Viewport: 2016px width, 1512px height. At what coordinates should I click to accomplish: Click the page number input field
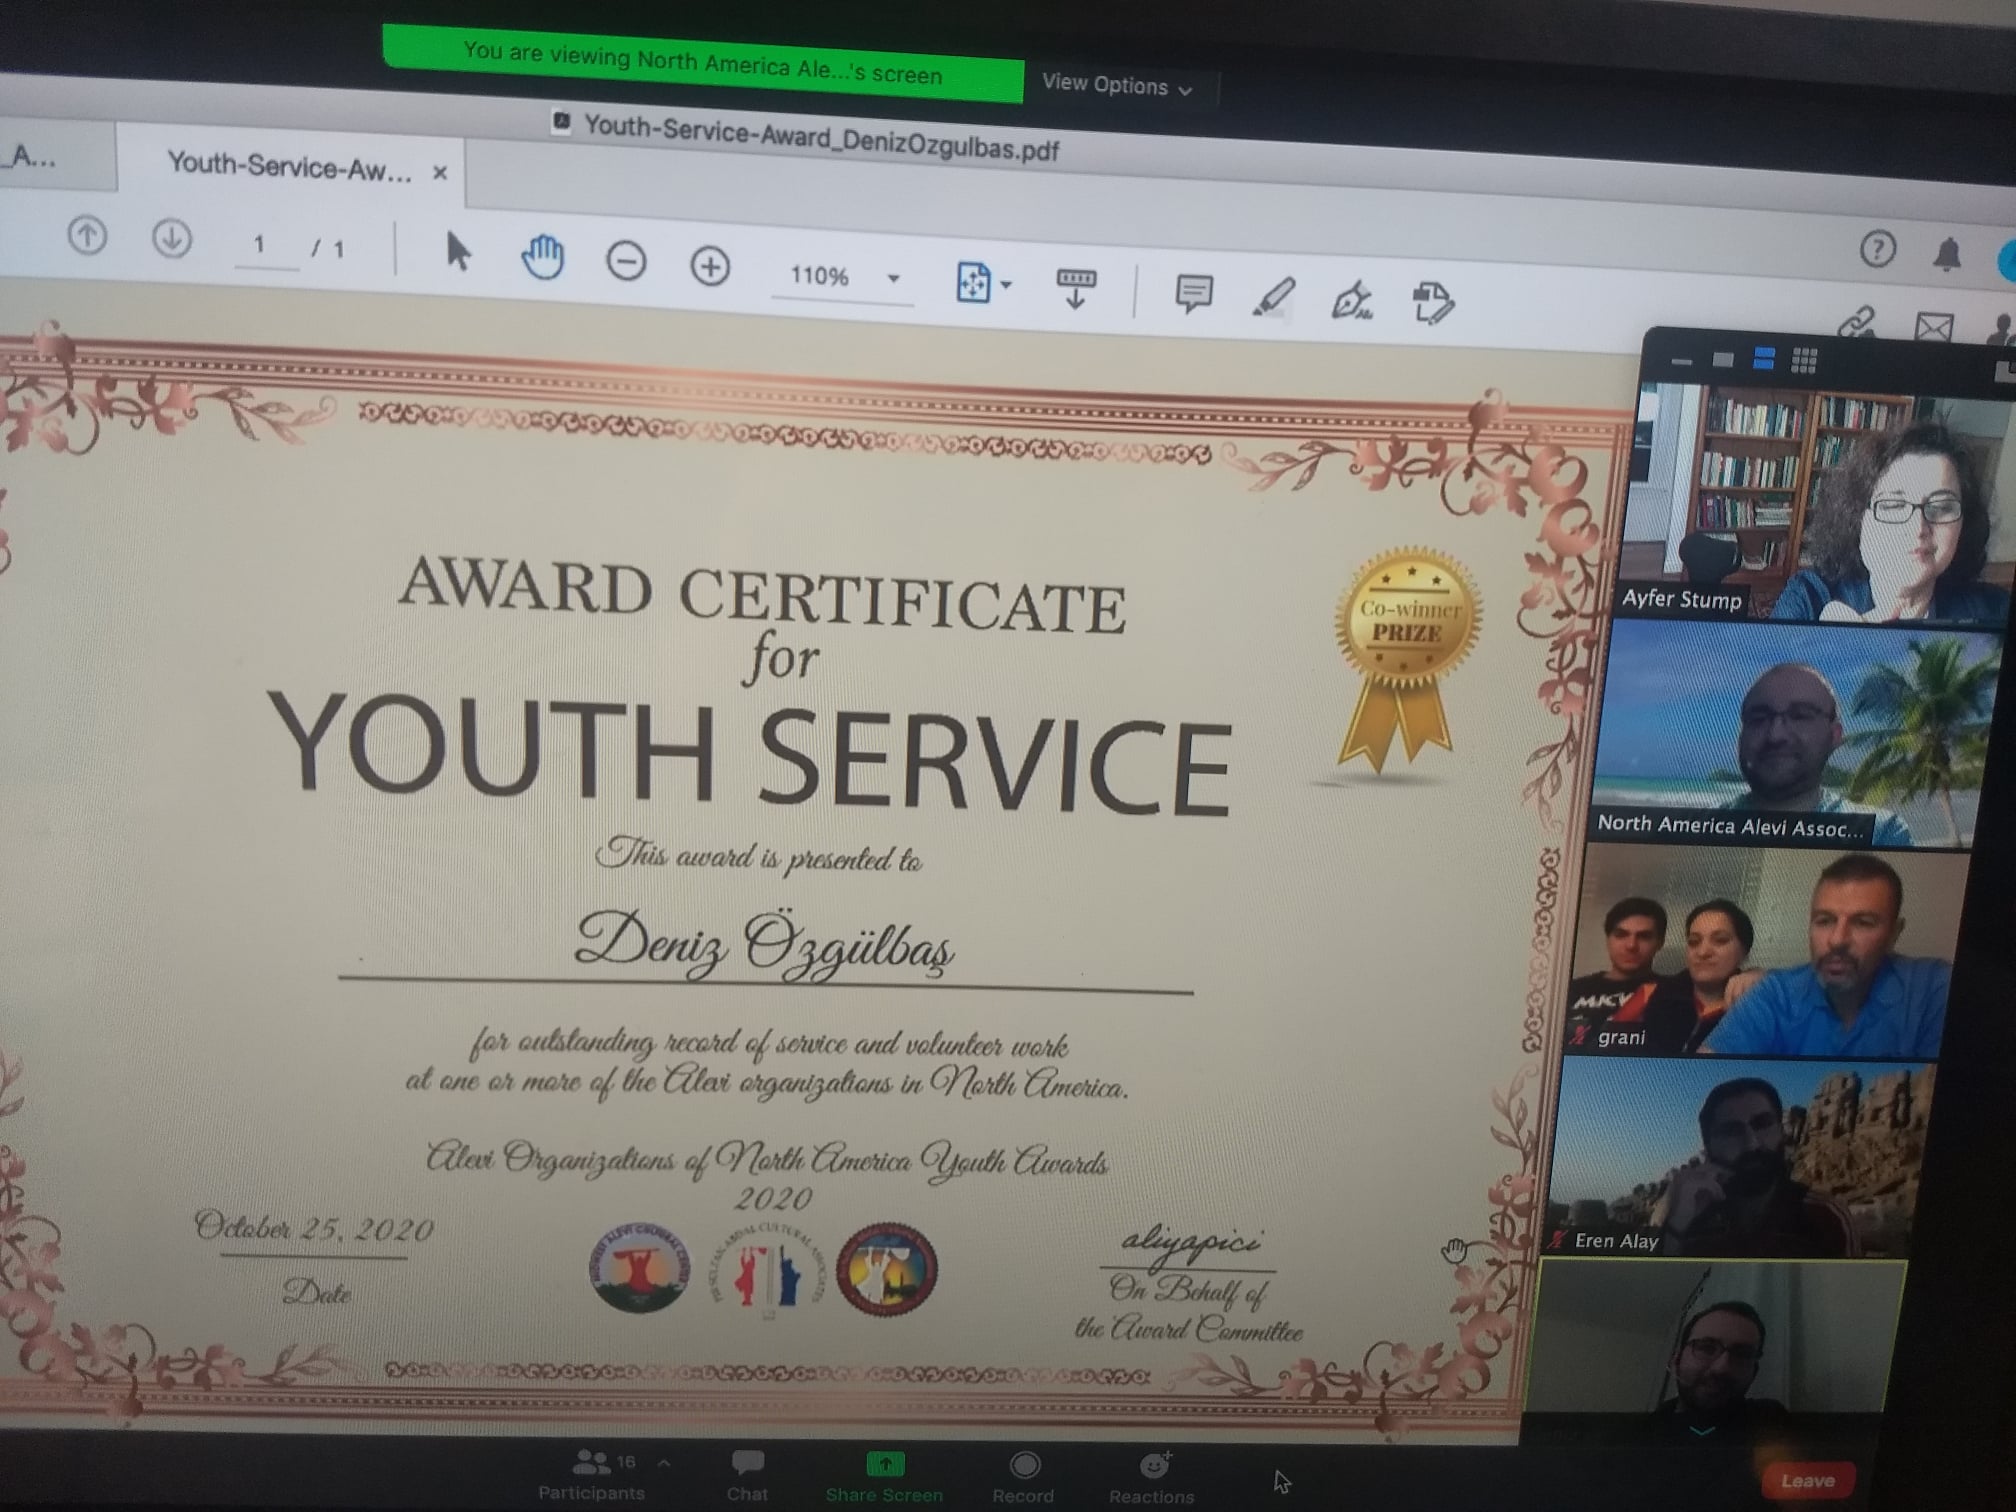click(262, 246)
